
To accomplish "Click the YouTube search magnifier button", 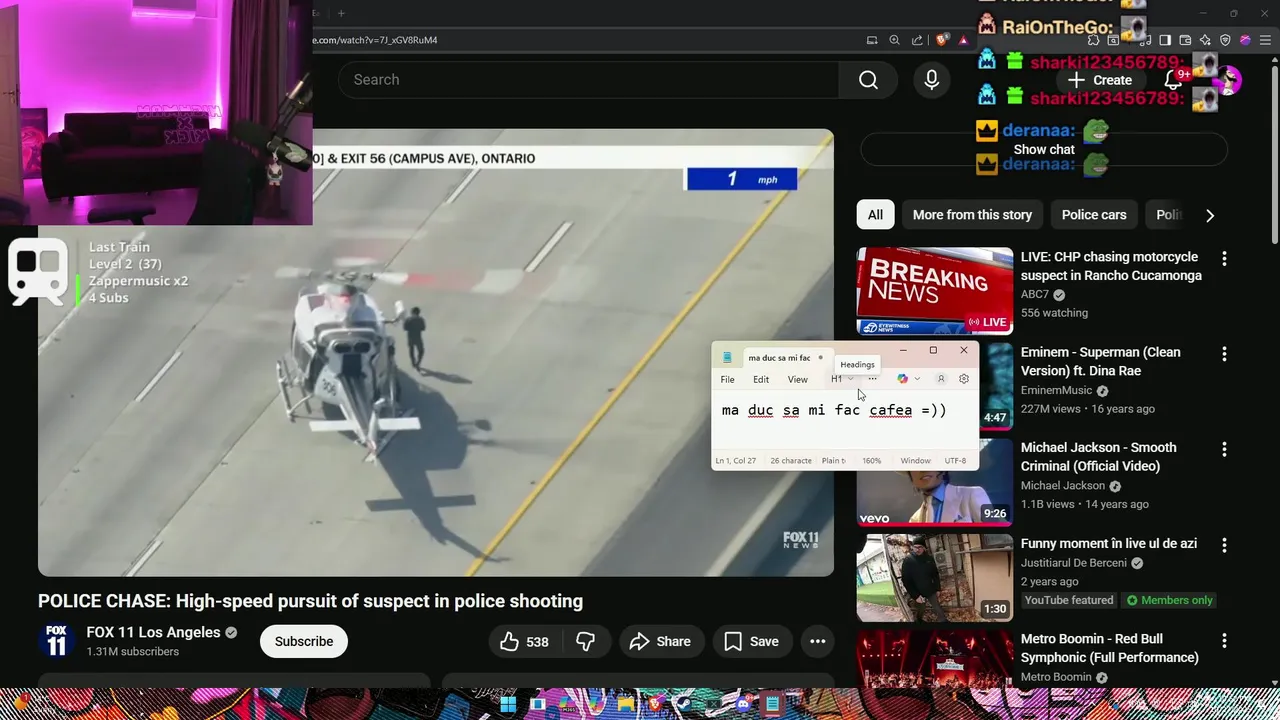I will tap(868, 80).
